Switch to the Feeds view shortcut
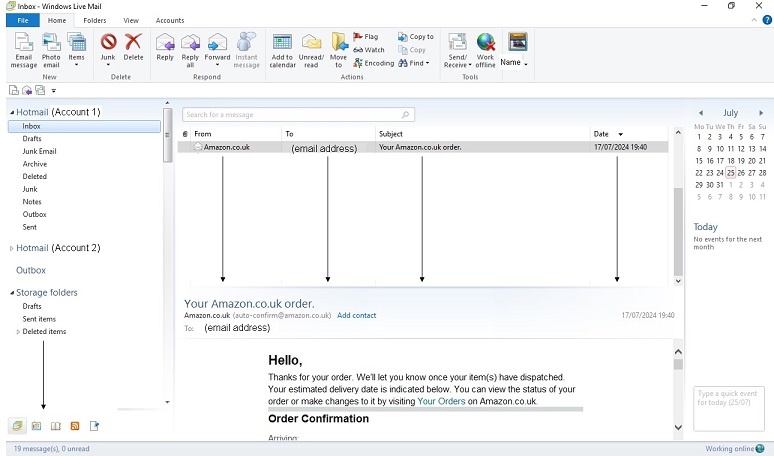 pyautogui.click(x=75, y=426)
